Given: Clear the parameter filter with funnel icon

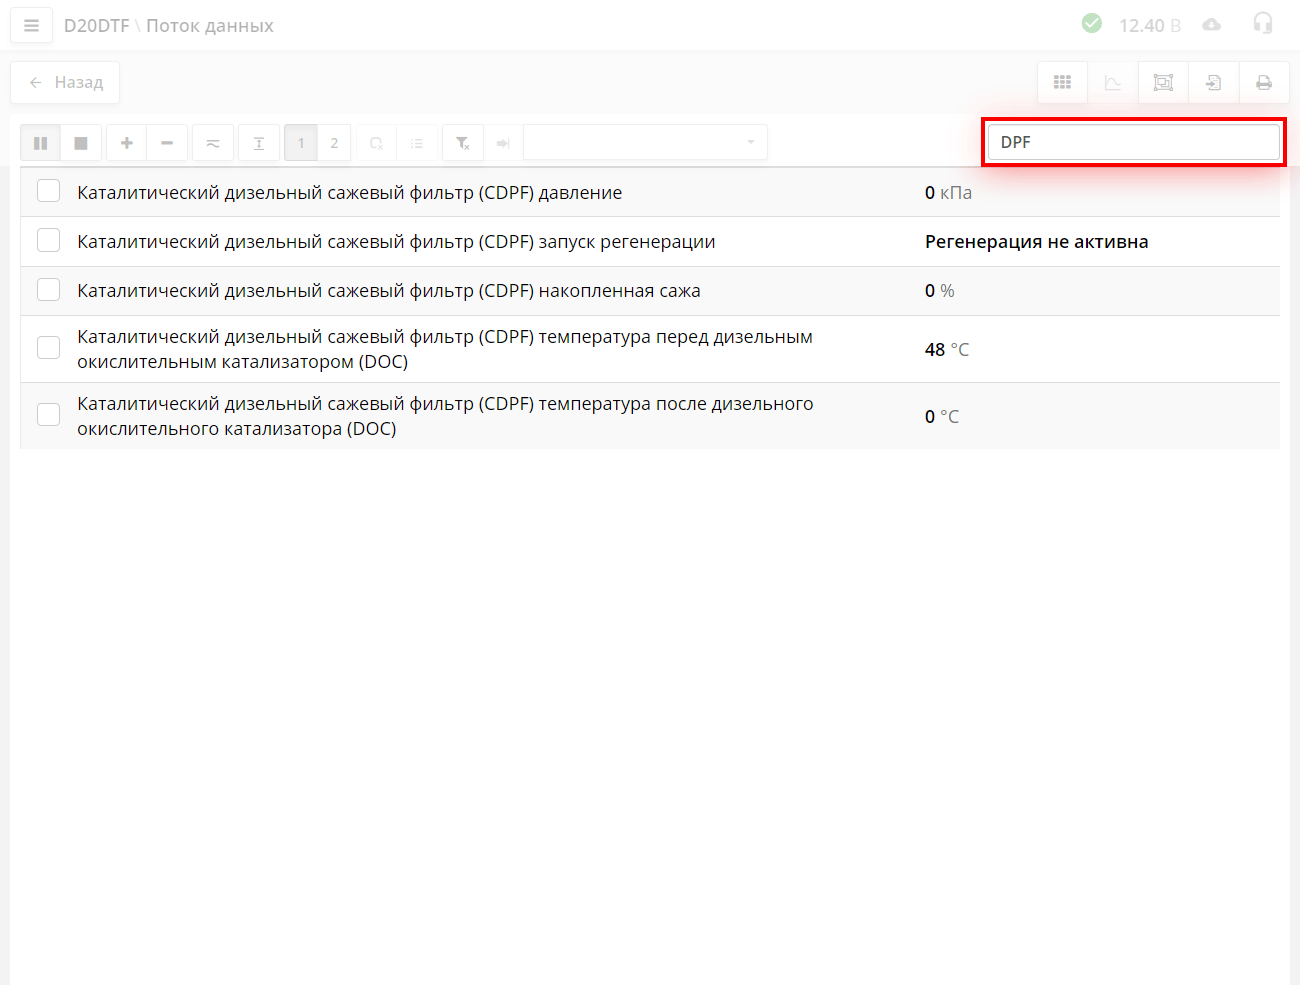Looking at the screenshot, I should pyautogui.click(x=463, y=143).
